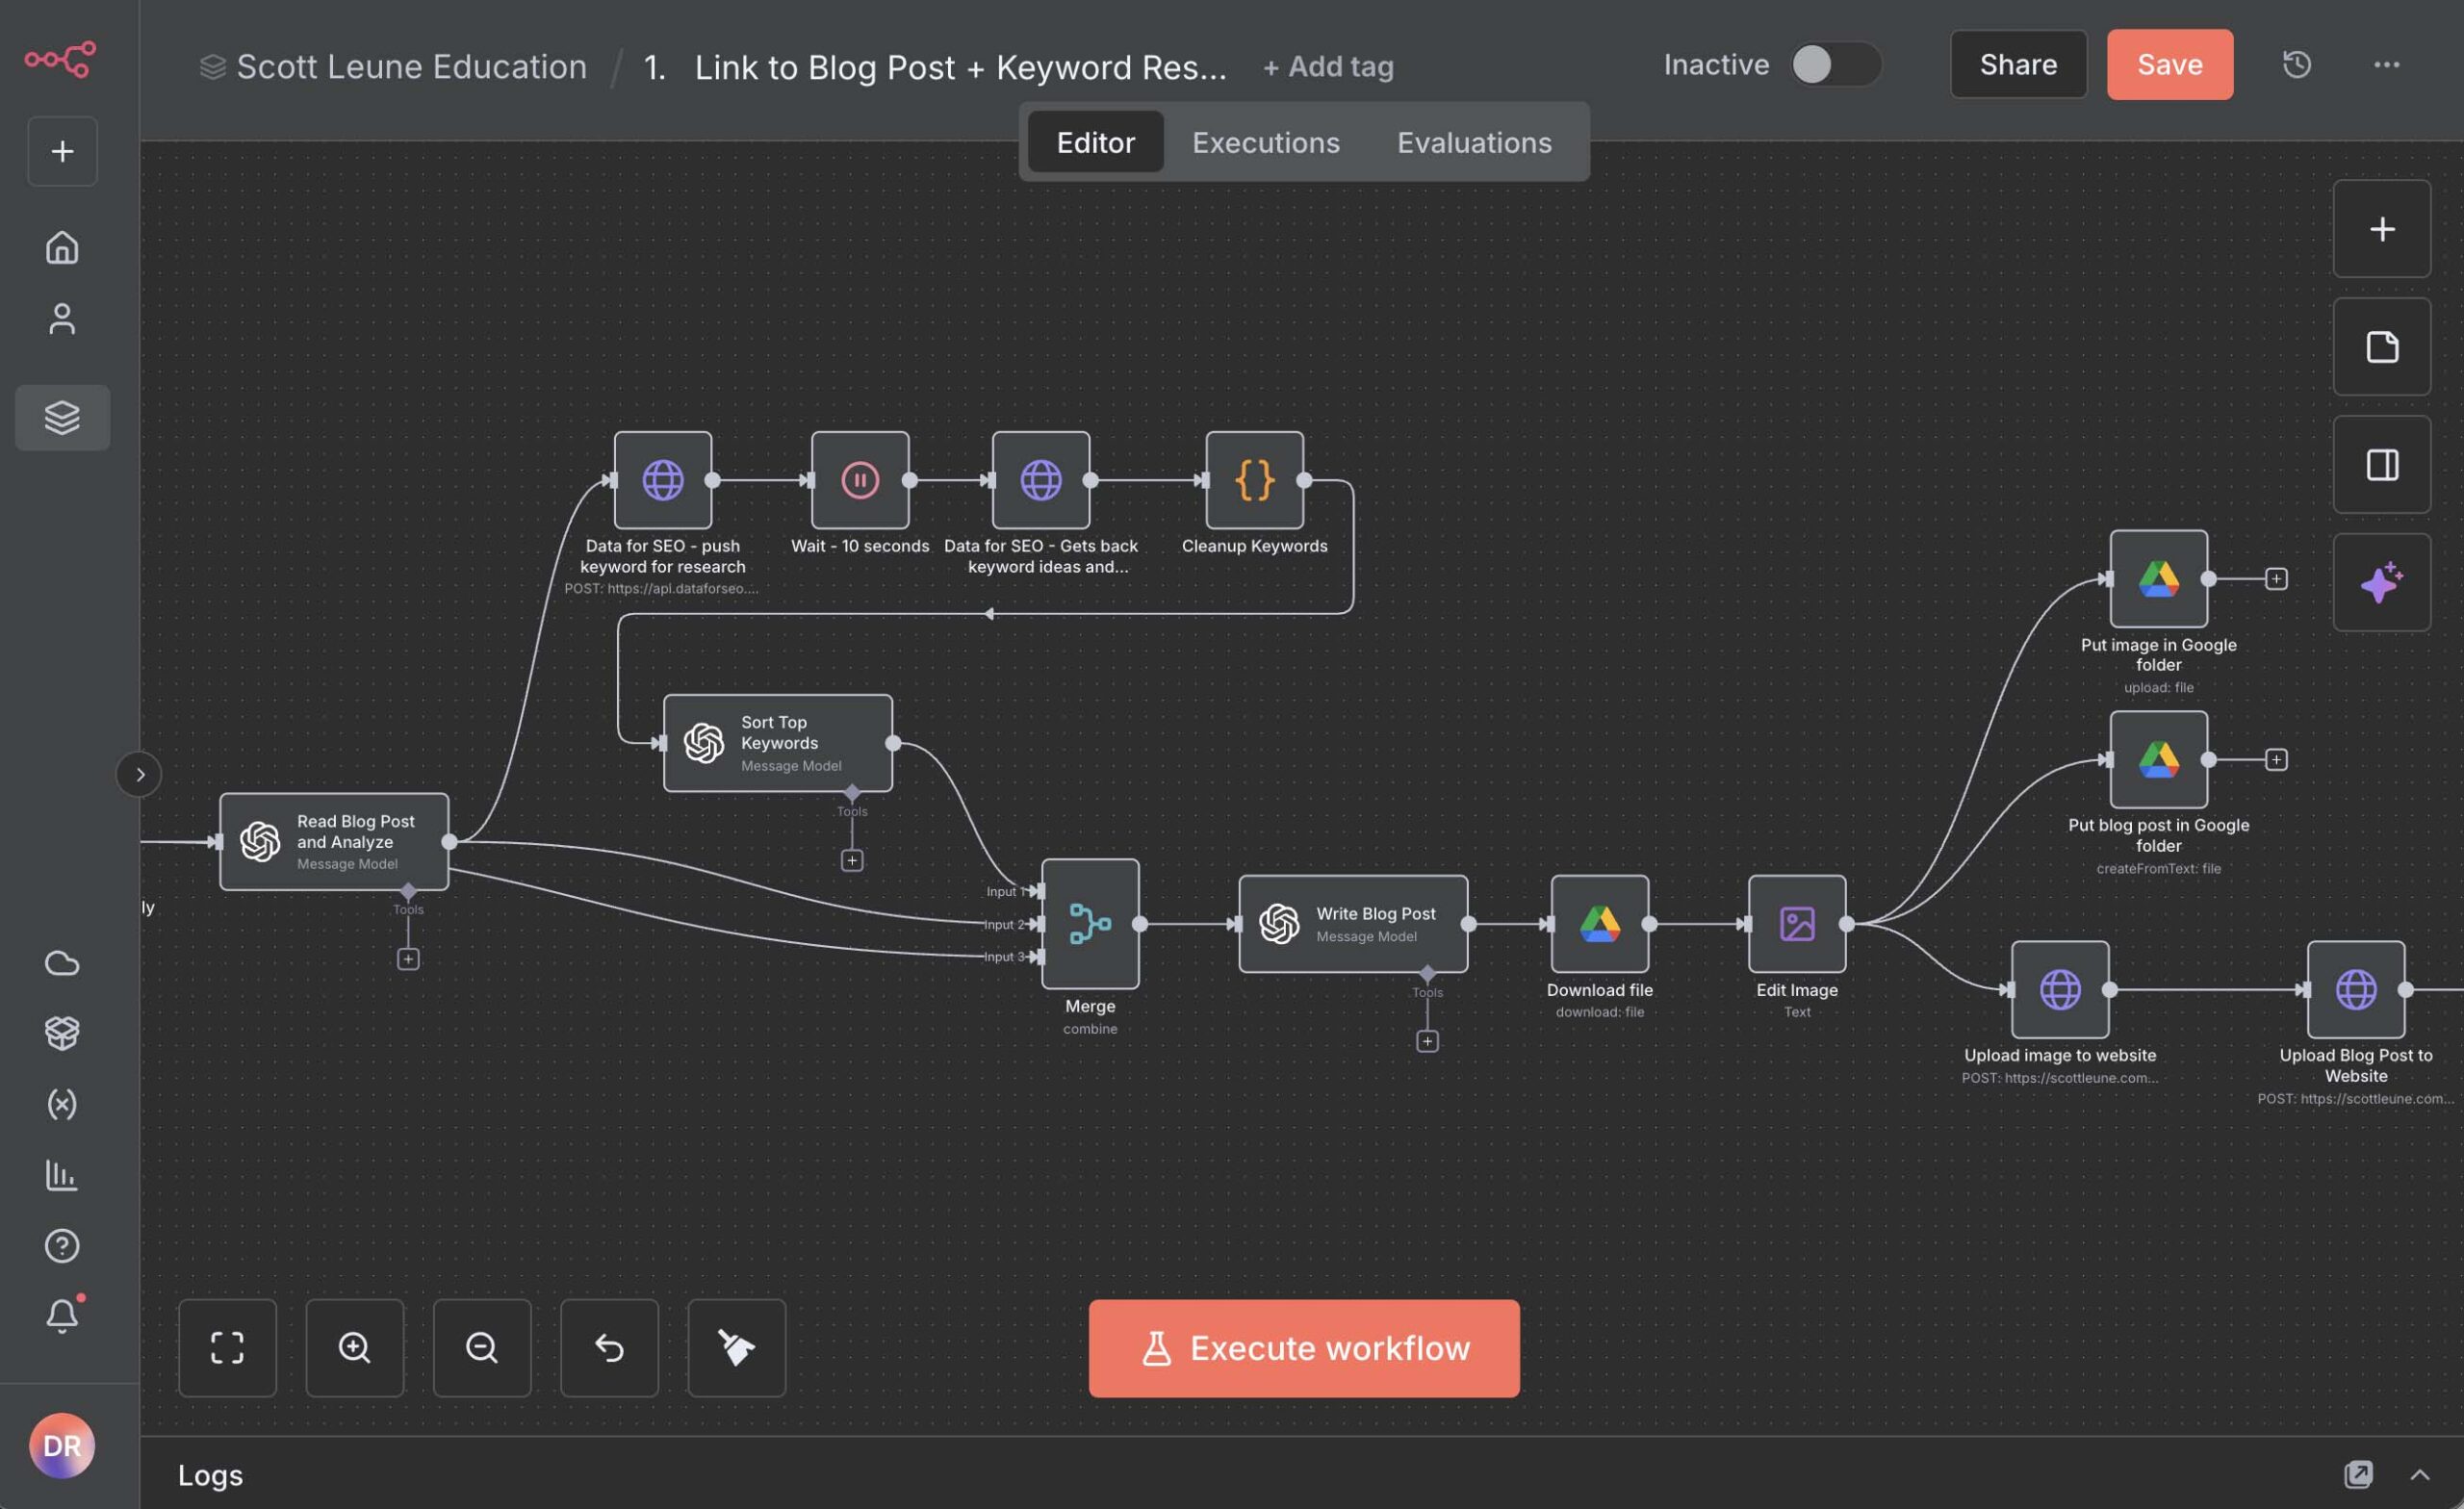Tidy up the workflow layout
The width and height of the screenshot is (2464, 1509).
(737, 1347)
